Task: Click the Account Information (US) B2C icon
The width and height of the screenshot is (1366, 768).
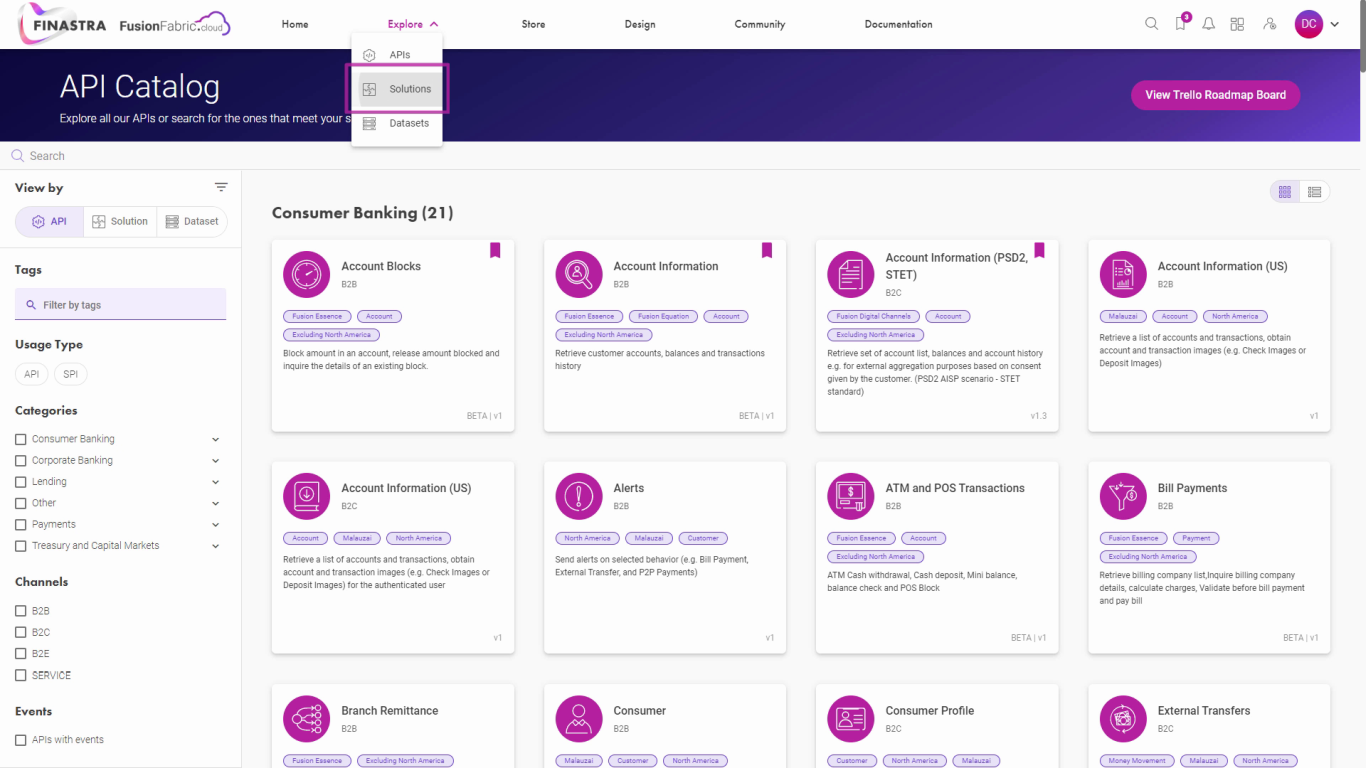Action: pyautogui.click(x=307, y=496)
